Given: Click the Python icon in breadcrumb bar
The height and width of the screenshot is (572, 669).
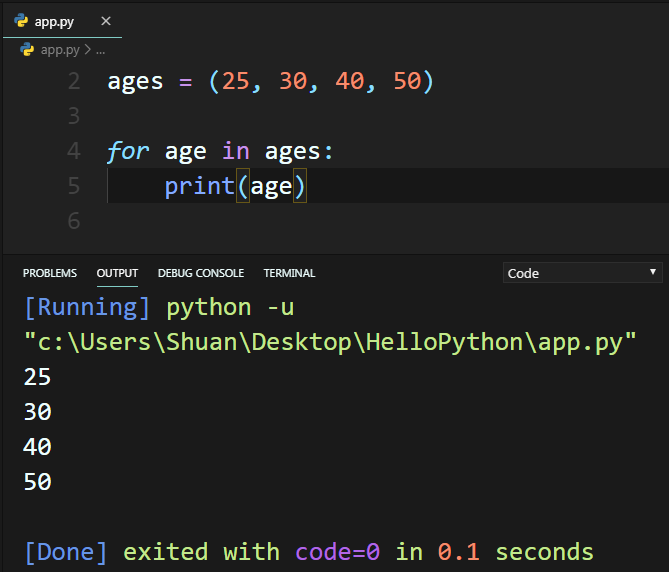Looking at the screenshot, I should coord(27,49).
